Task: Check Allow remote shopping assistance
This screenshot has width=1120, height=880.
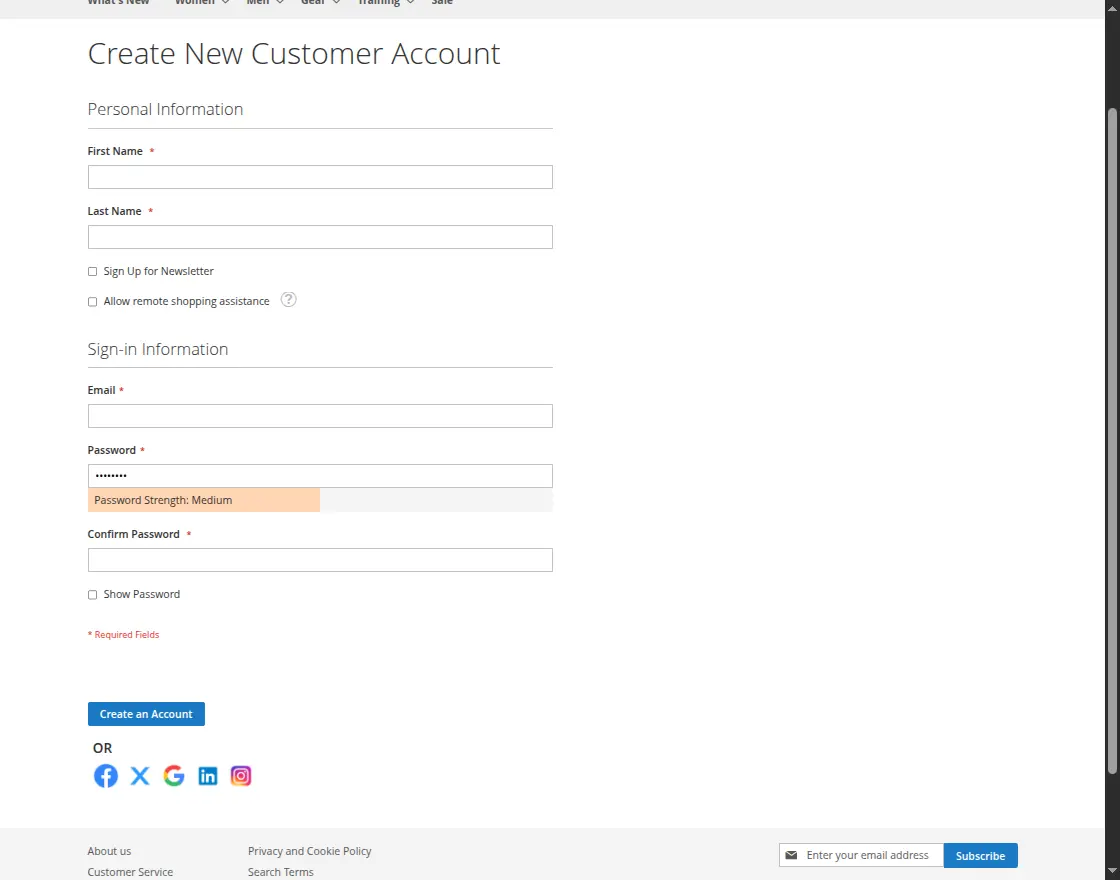Action: coord(92,301)
